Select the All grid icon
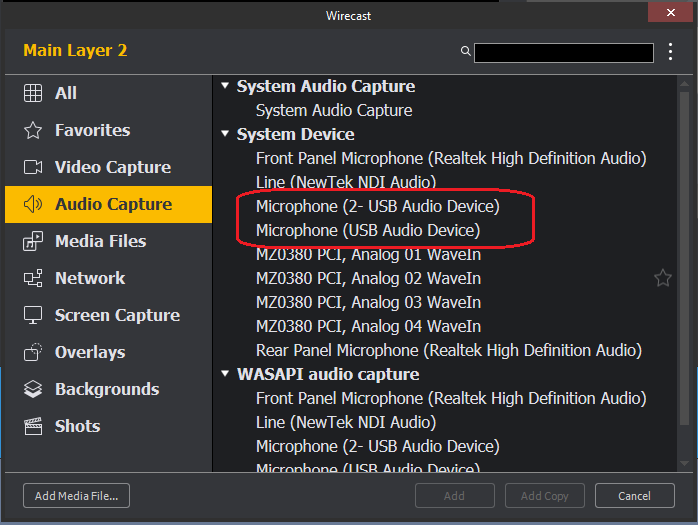698x525 pixels. tap(33, 93)
